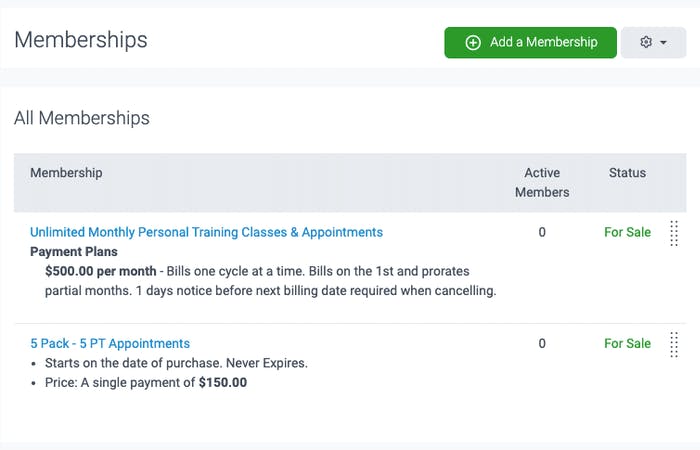Click the $500.00 per month plan text

(x=101, y=271)
